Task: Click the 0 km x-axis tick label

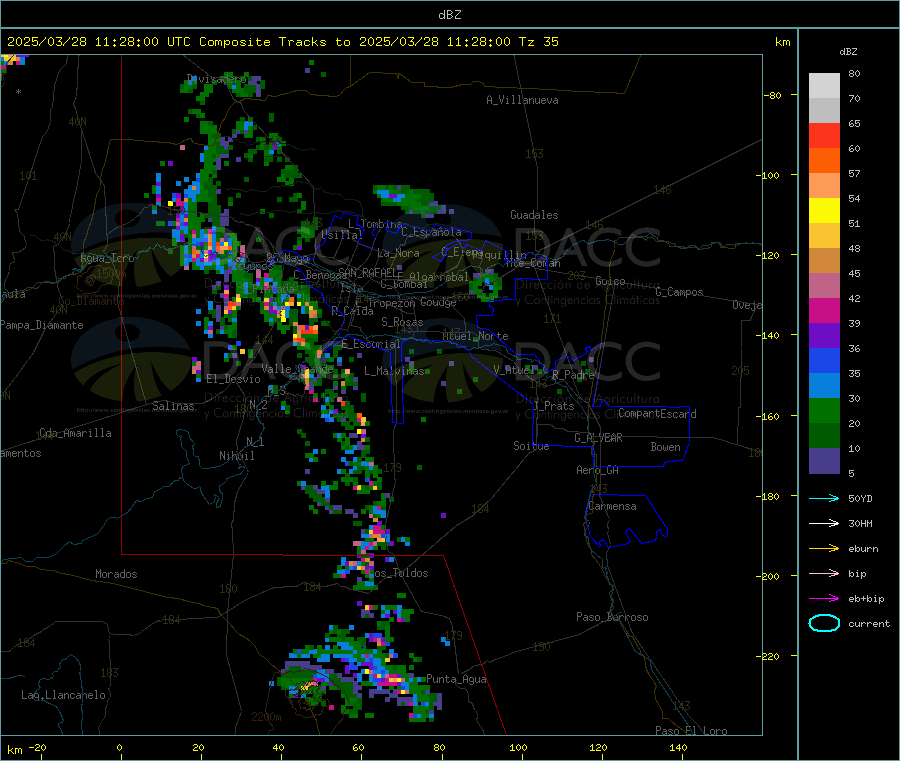Action: coord(119,747)
